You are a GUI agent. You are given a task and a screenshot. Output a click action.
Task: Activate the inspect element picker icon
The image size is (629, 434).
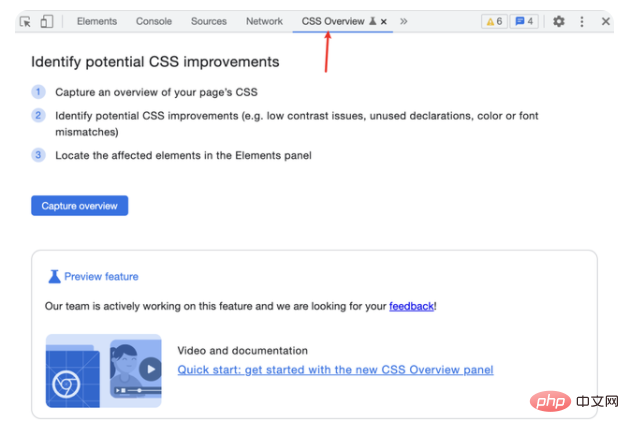[25, 21]
